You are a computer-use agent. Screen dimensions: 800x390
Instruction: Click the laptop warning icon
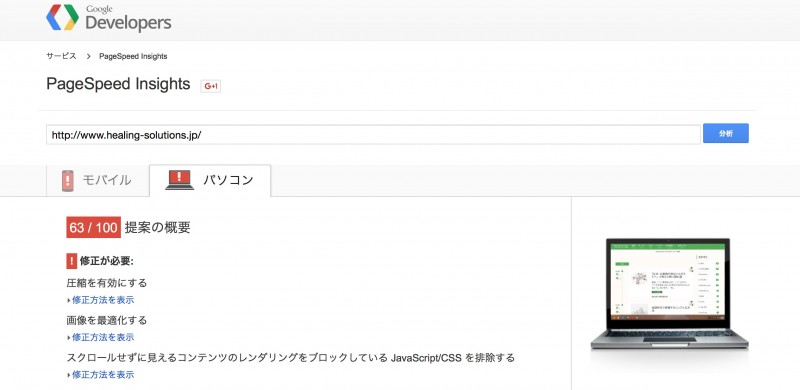(179, 180)
